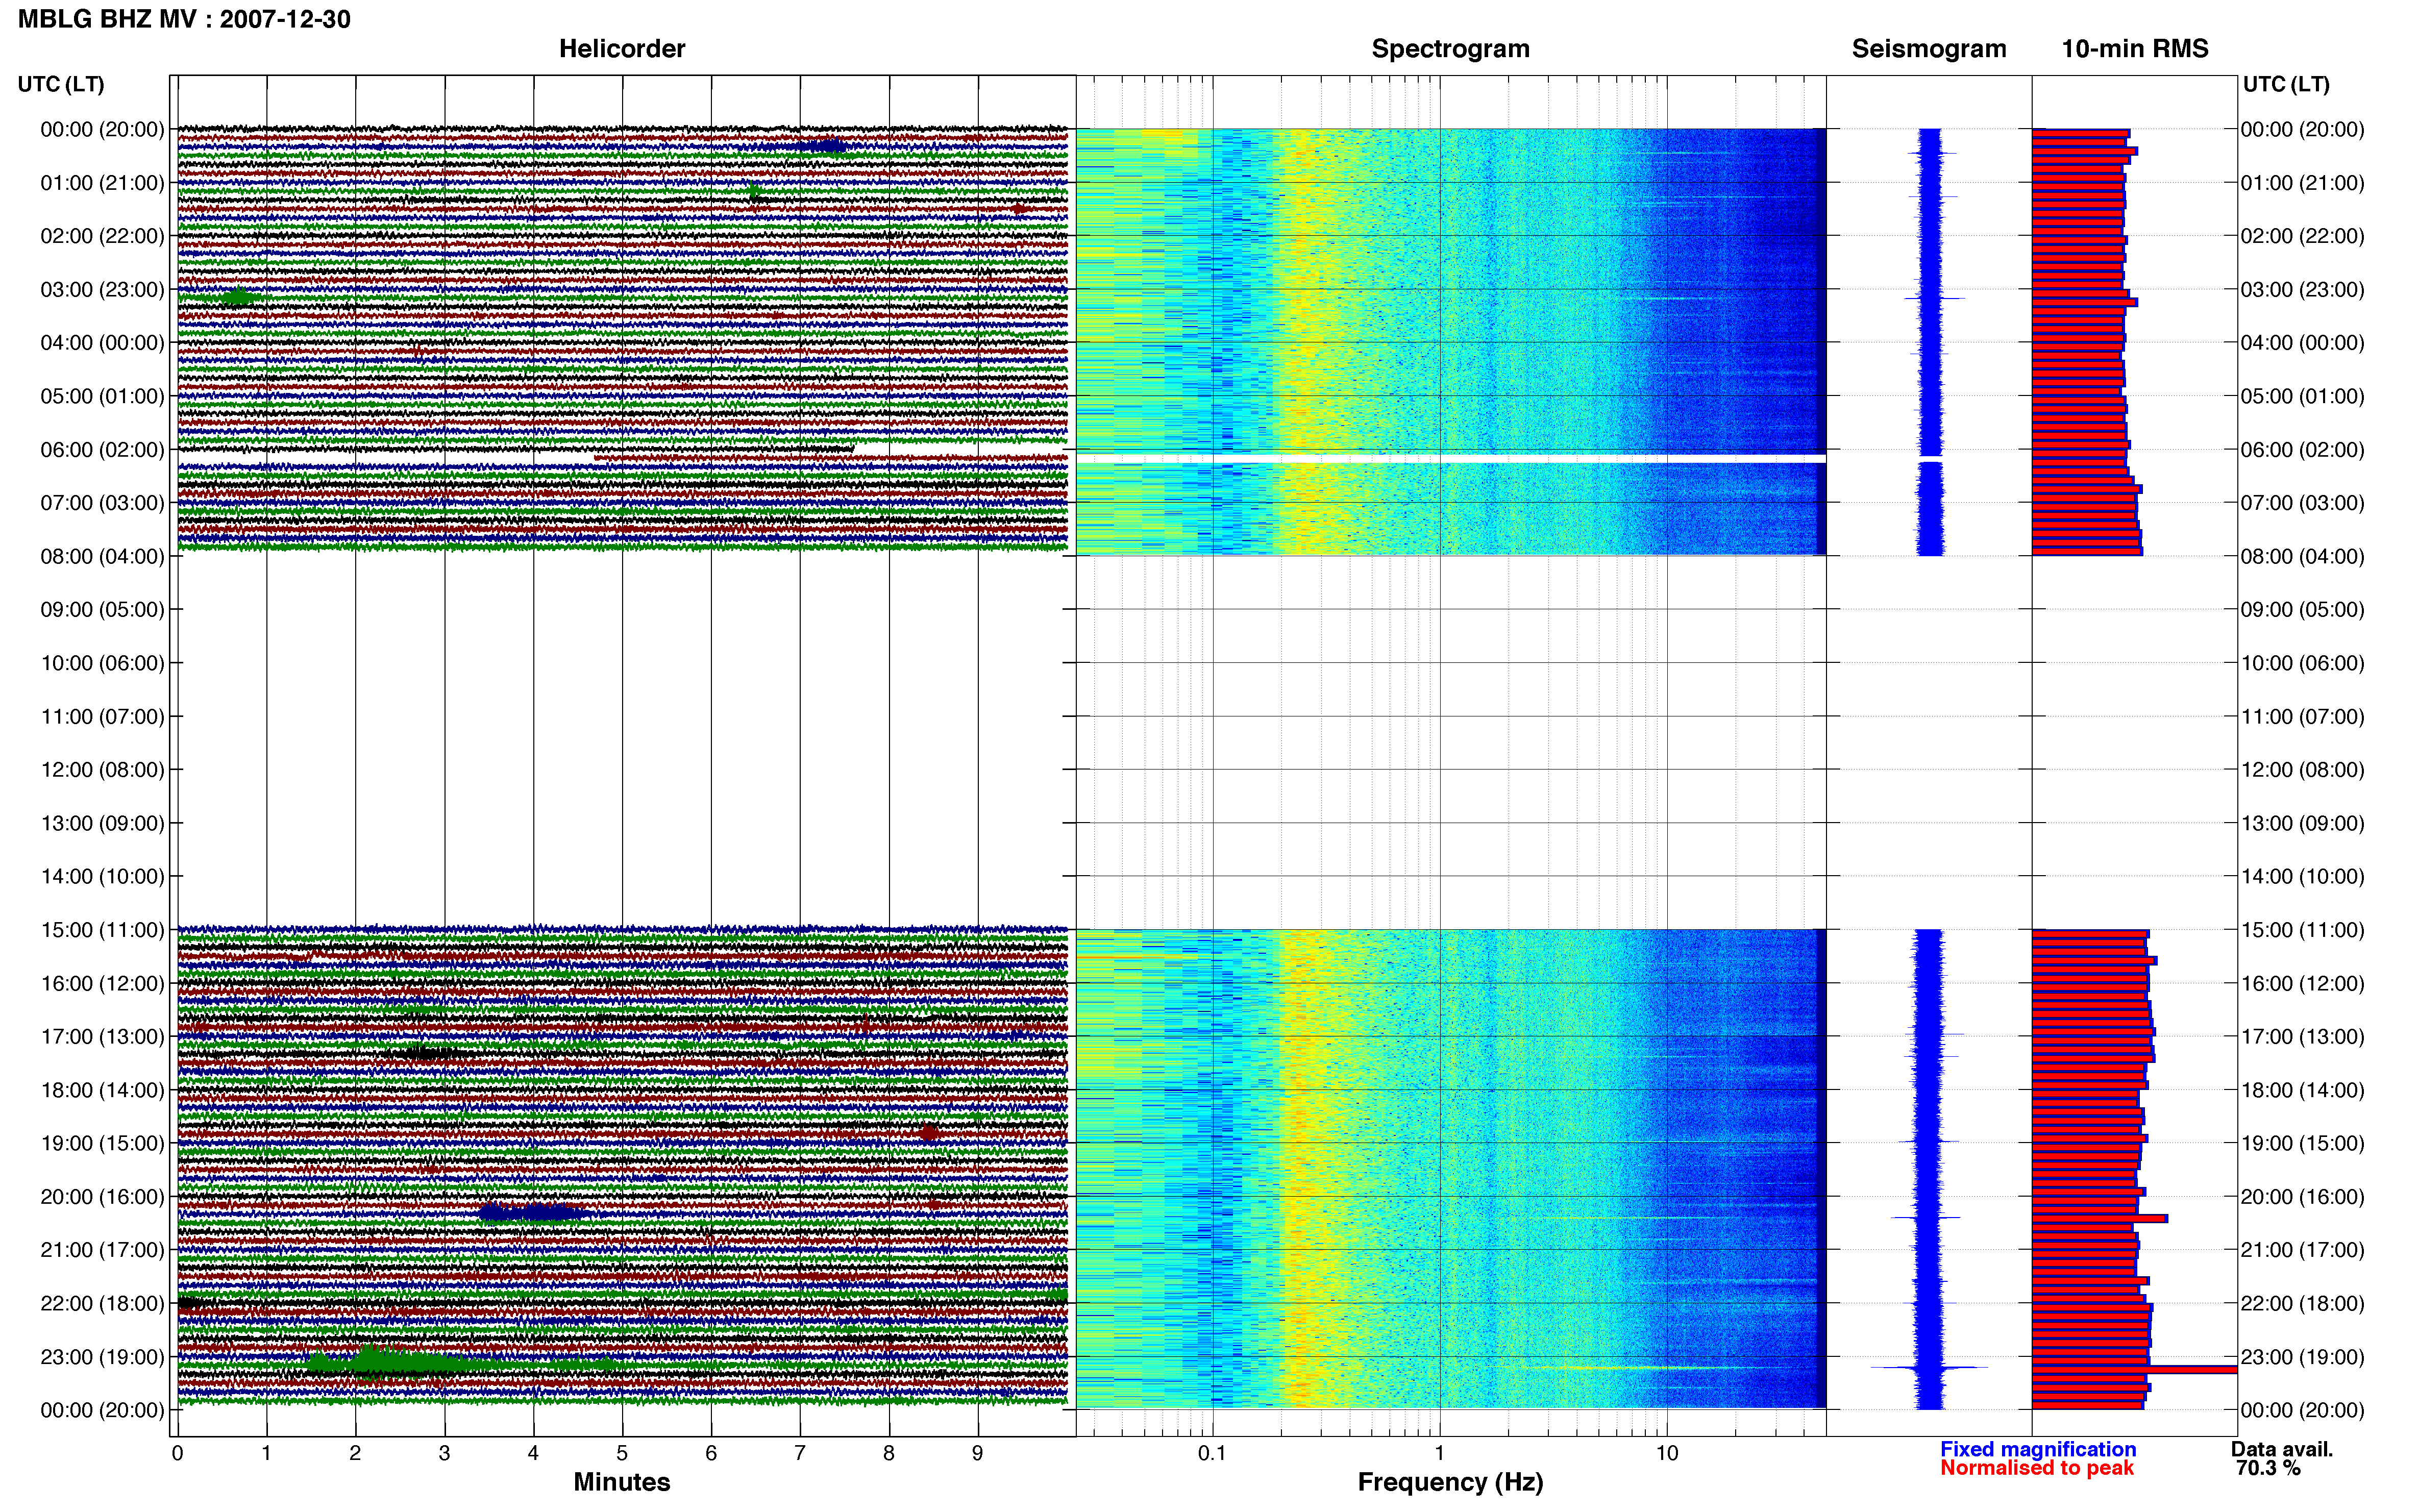This screenshot has height=1512, width=2419.
Task: Click the '1' frequency tick label under the spectrogram
Action: 1440,1453
